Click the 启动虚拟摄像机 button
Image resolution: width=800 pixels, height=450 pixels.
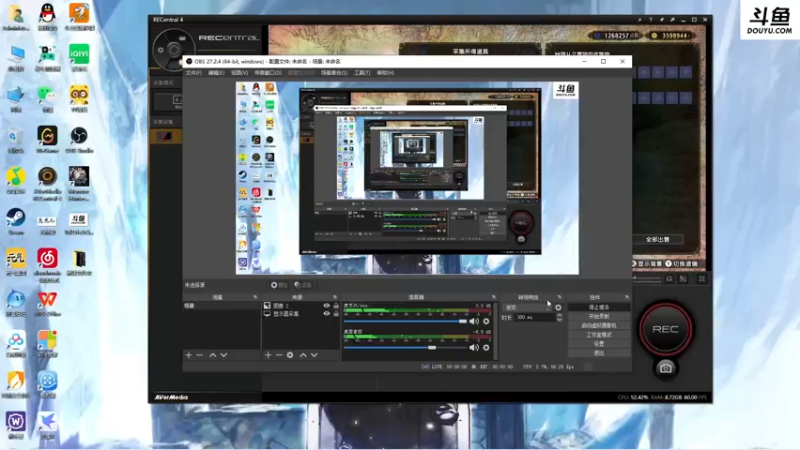point(599,326)
